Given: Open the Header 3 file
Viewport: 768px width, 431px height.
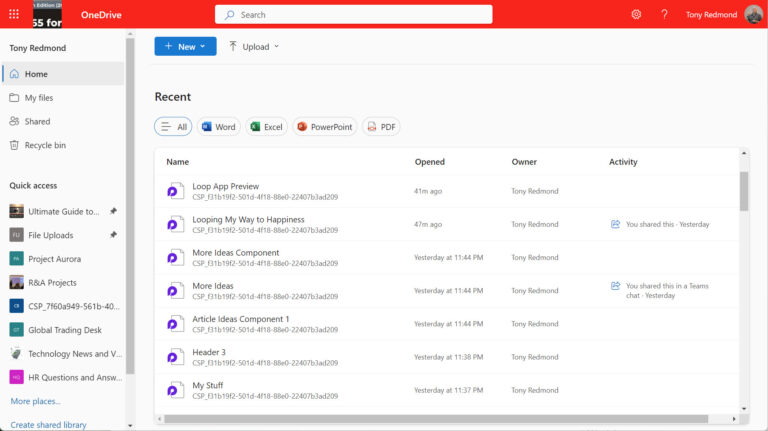Looking at the screenshot, I should pos(209,352).
